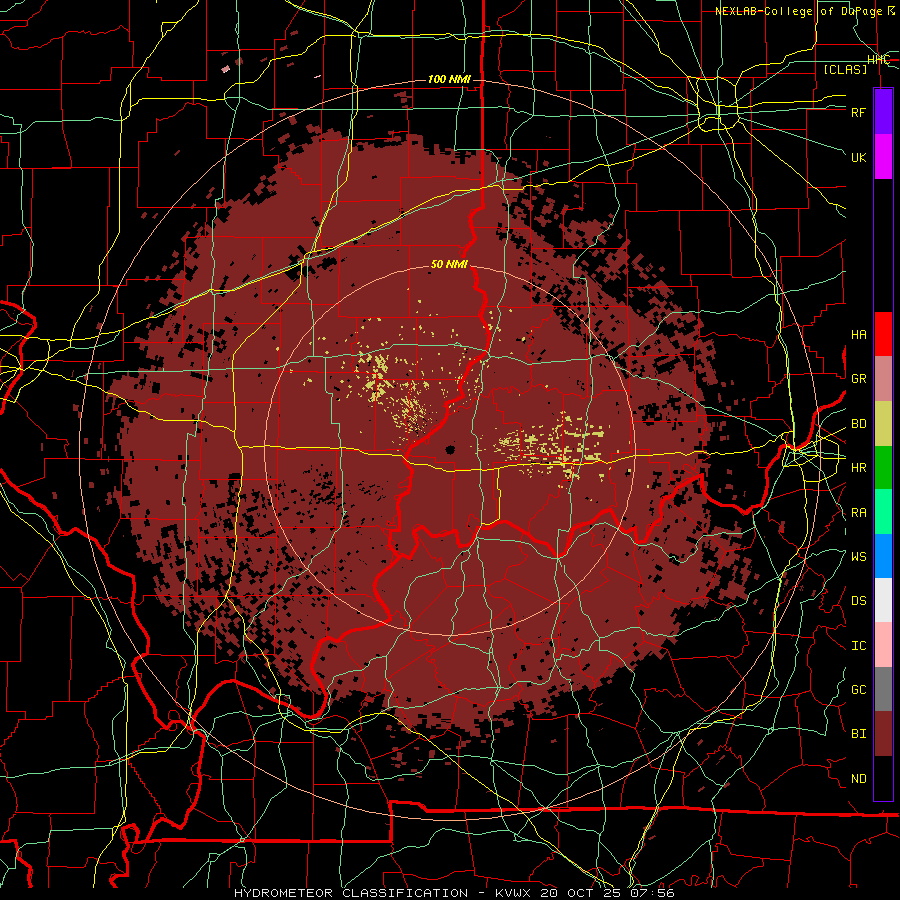Select the gray GC legend color swatch

tap(883, 689)
